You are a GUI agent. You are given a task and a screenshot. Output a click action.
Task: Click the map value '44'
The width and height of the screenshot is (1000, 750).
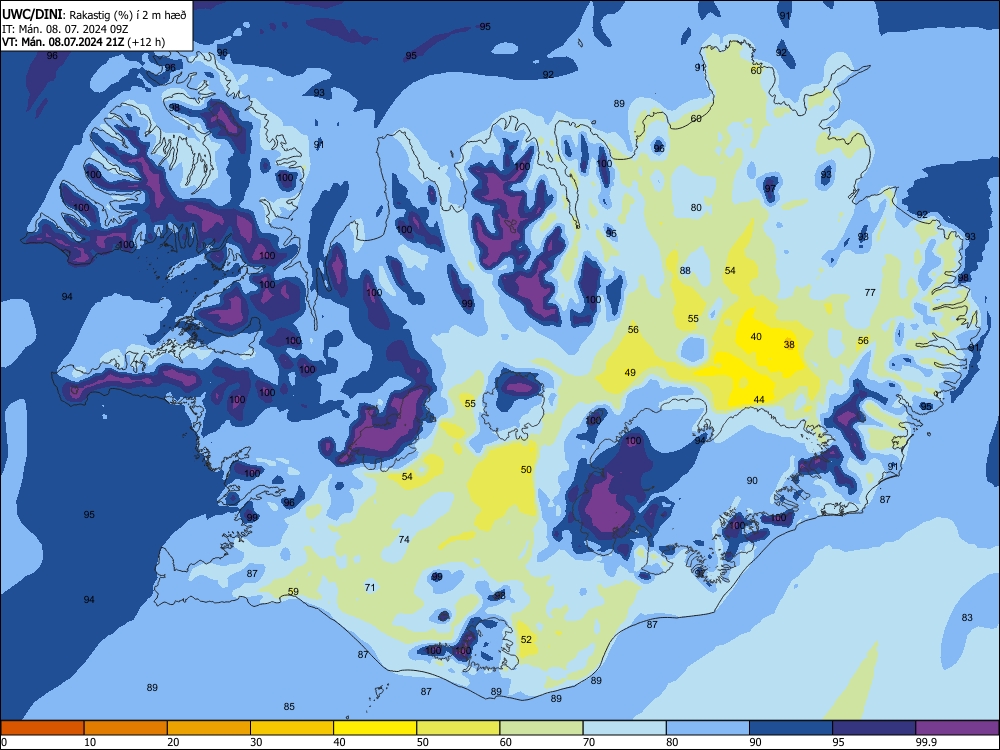759,400
